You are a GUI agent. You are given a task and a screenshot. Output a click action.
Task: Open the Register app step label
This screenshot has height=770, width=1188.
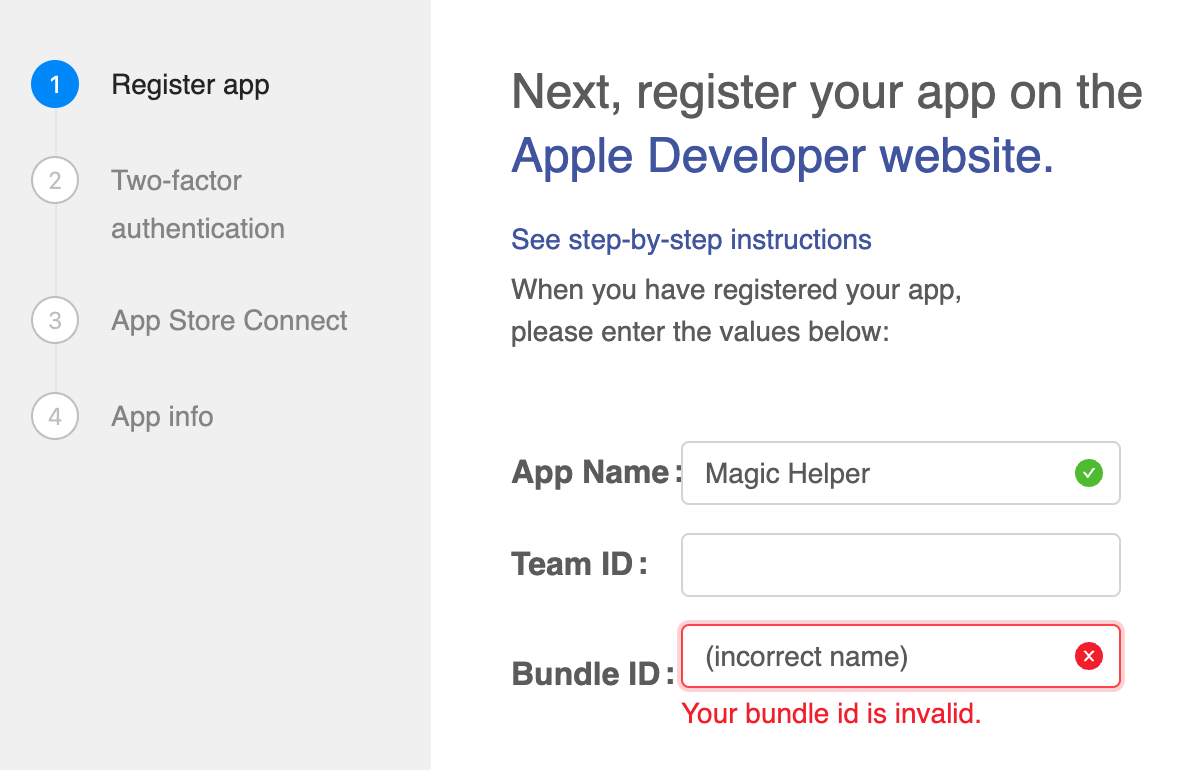click(190, 85)
